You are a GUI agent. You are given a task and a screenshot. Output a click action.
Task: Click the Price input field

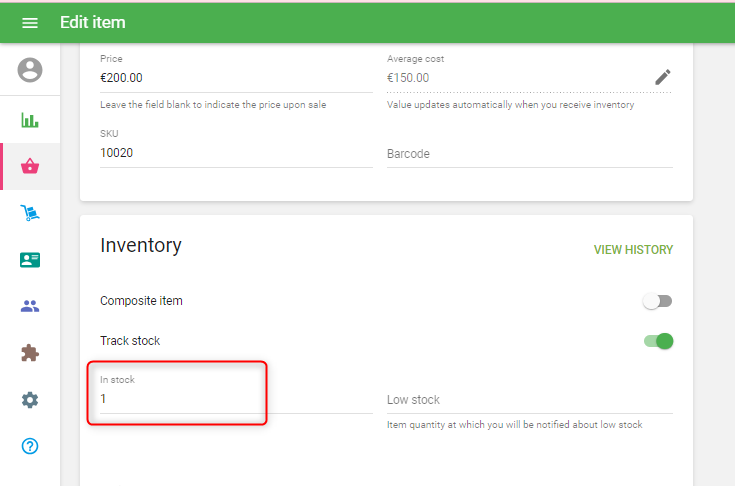coord(236,78)
